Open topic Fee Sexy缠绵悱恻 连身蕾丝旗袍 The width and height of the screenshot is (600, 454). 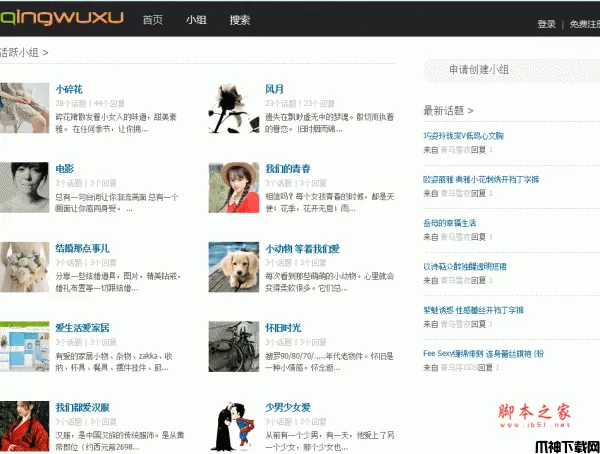pyautogui.click(x=483, y=354)
